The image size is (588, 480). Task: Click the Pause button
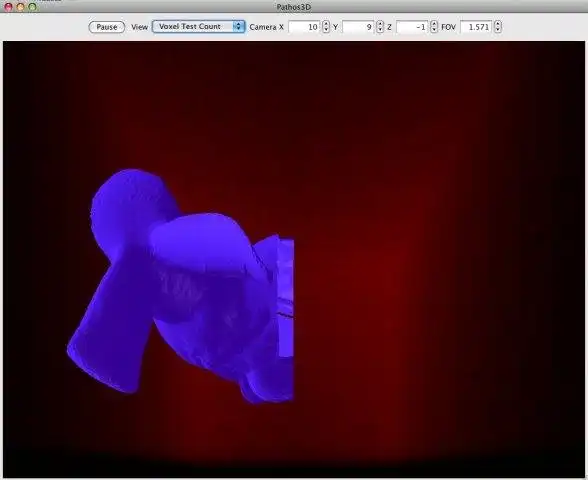106,27
